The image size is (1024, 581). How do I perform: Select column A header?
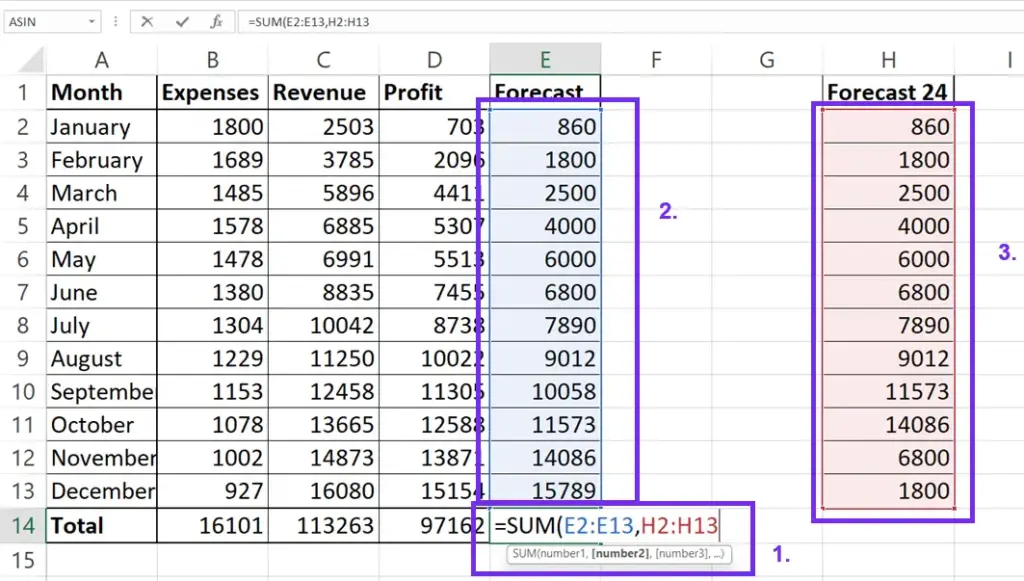[101, 59]
